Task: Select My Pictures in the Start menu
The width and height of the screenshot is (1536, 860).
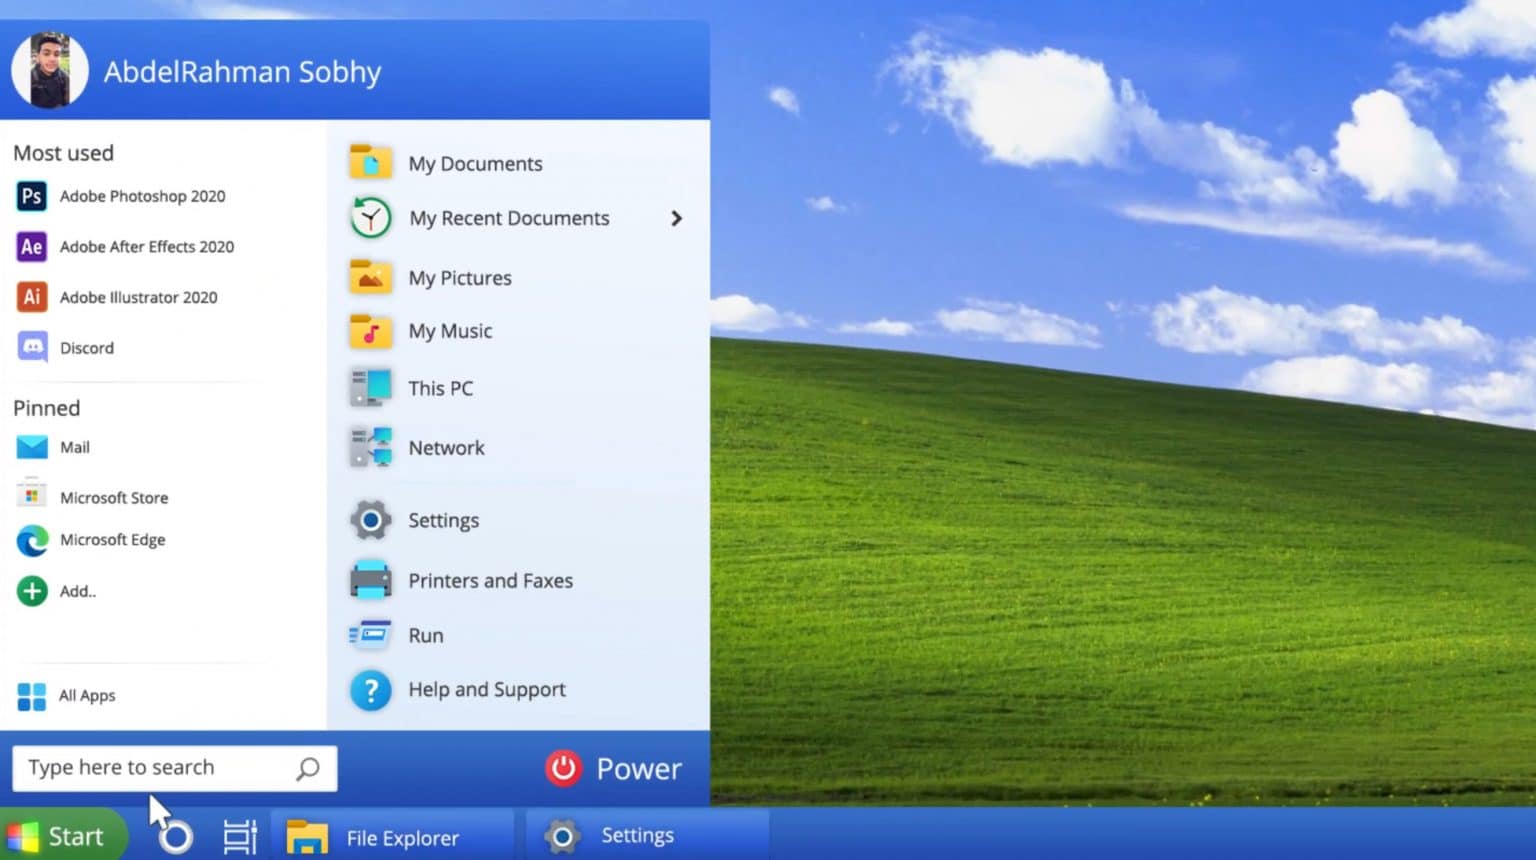Action: (x=459, y=278)
